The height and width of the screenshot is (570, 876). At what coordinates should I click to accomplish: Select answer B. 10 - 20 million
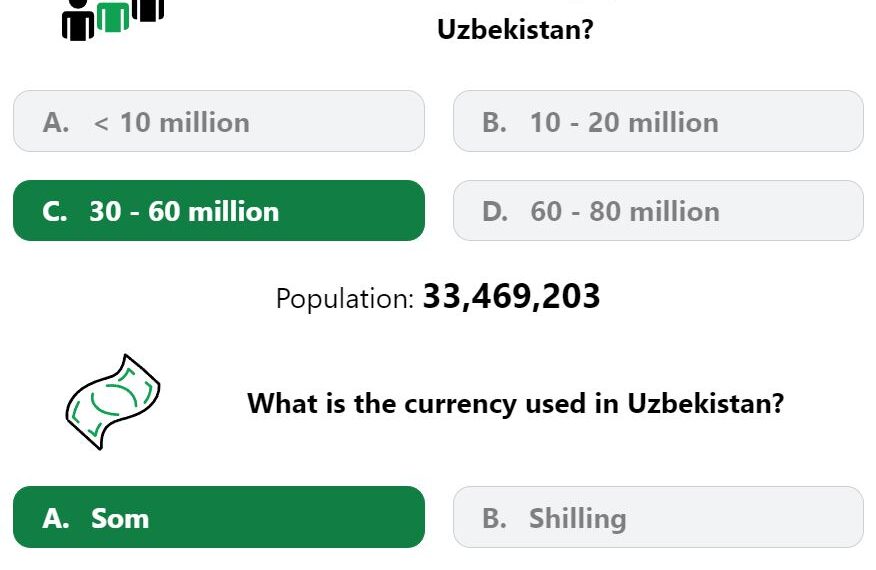[x=658, y=121]
